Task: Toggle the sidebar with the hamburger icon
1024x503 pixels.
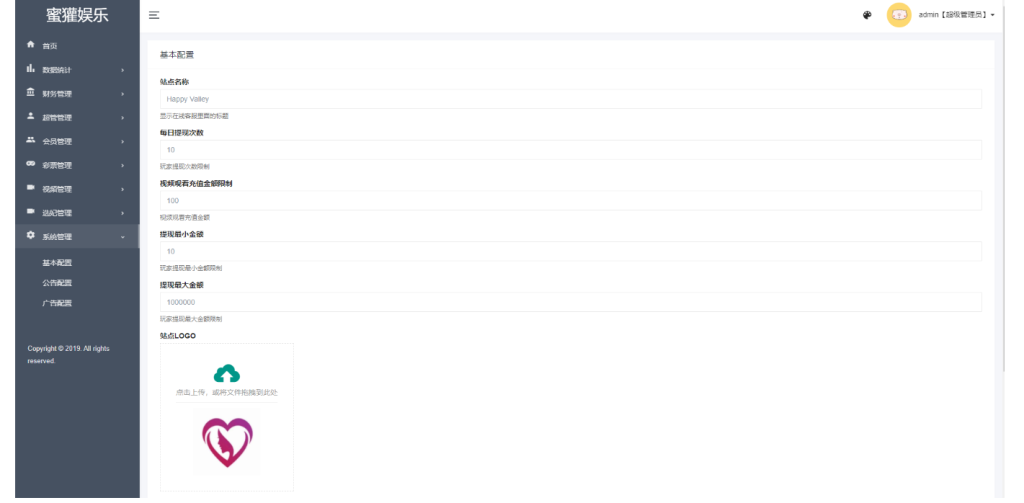Action: (x=154, y=15)
